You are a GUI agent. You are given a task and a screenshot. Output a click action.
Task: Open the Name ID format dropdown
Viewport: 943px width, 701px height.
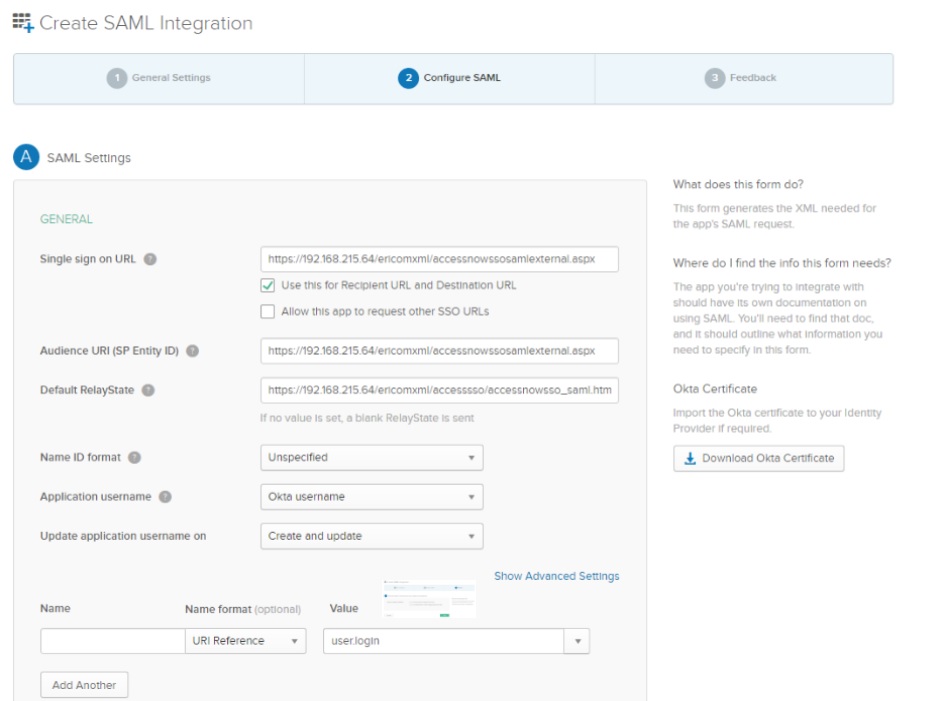[371, 457]
